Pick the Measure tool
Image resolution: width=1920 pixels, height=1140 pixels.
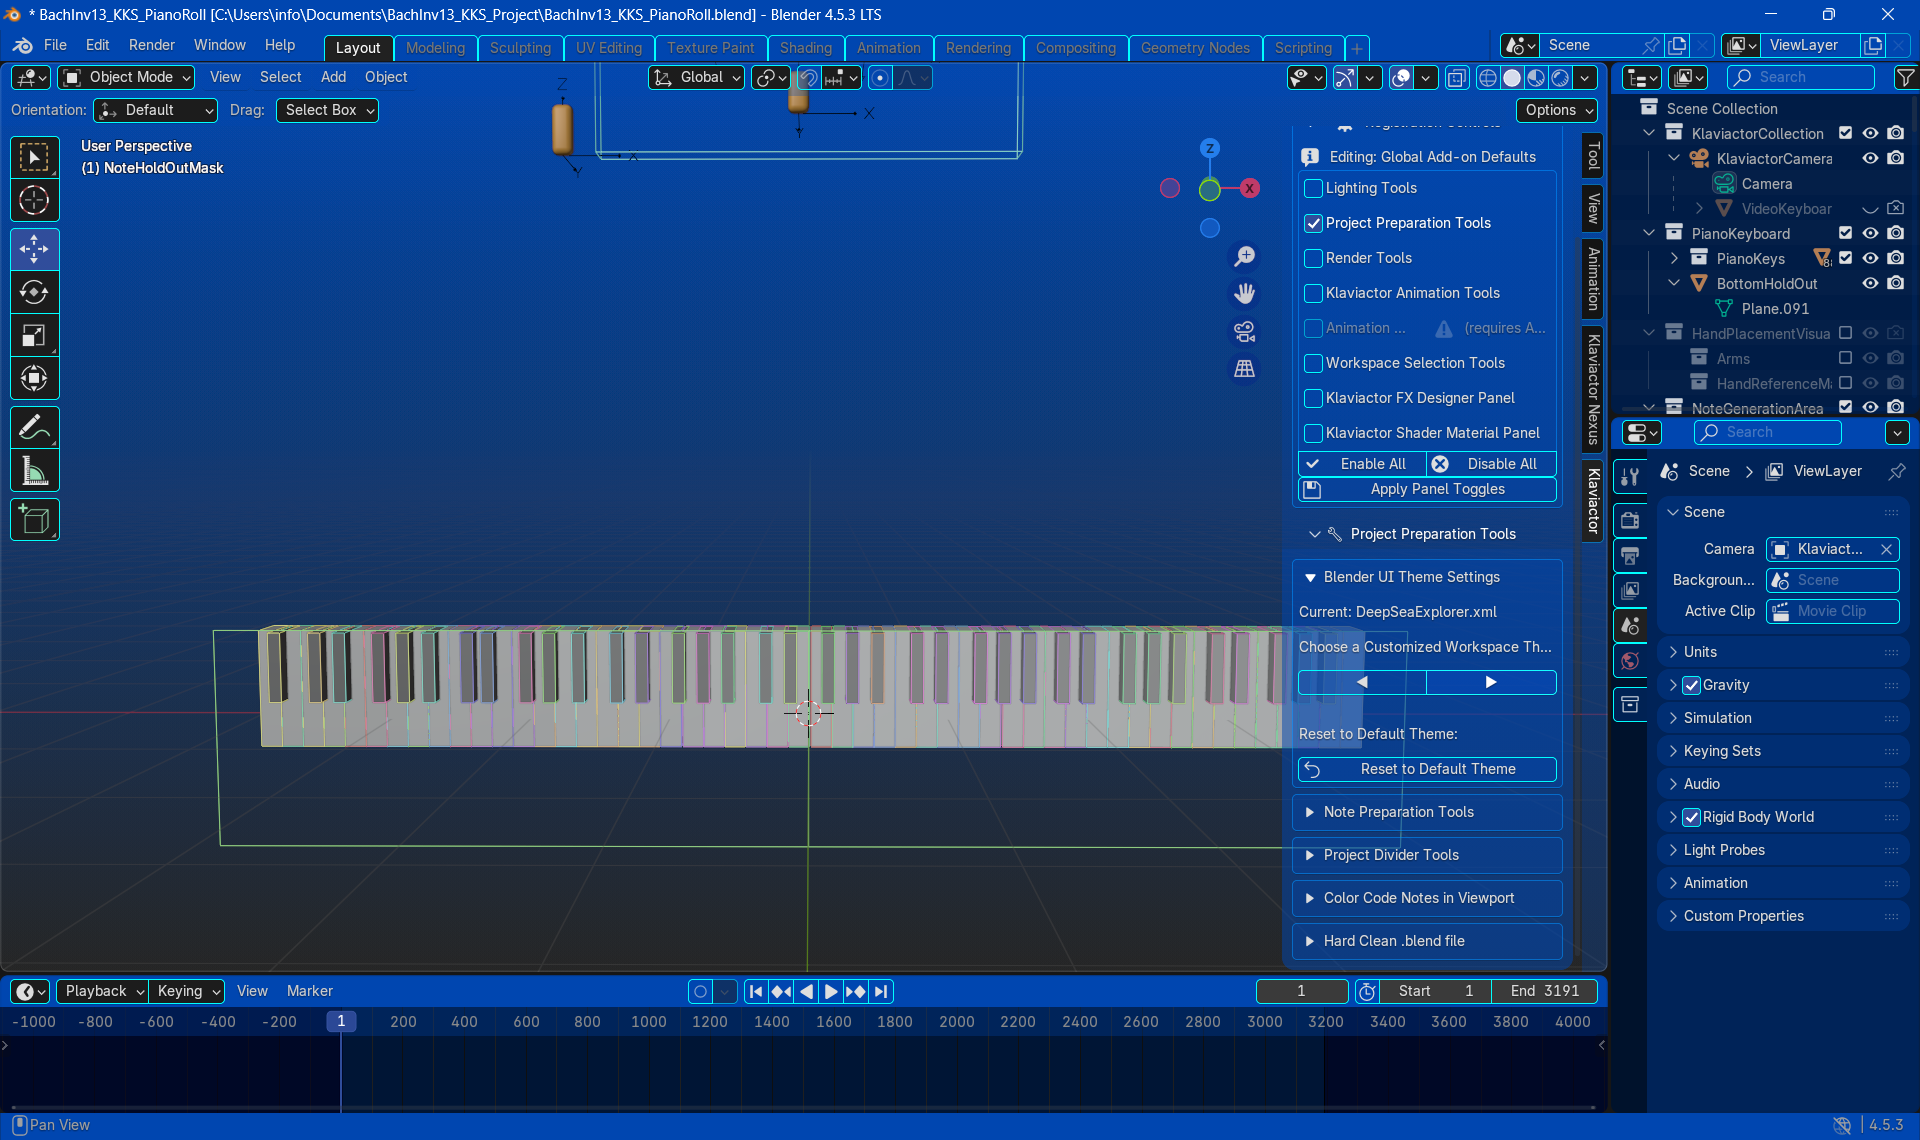coord(34,471)
